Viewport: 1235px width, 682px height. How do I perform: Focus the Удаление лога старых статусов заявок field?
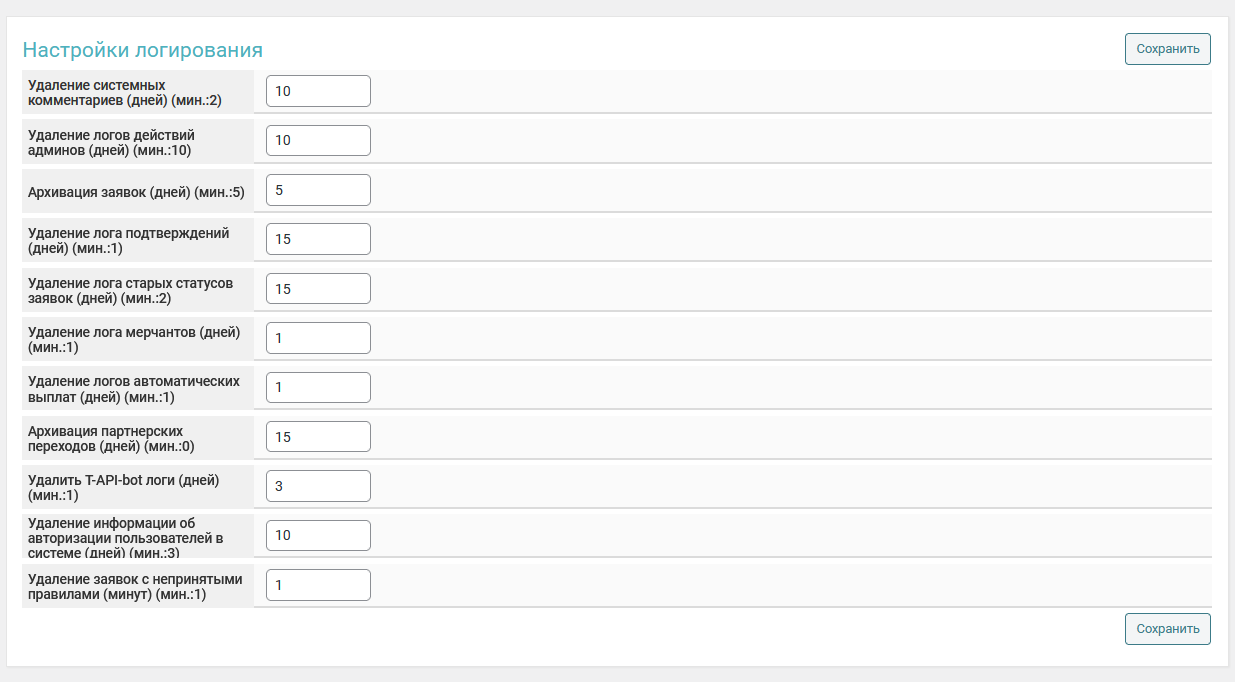[x=318, y=289]
